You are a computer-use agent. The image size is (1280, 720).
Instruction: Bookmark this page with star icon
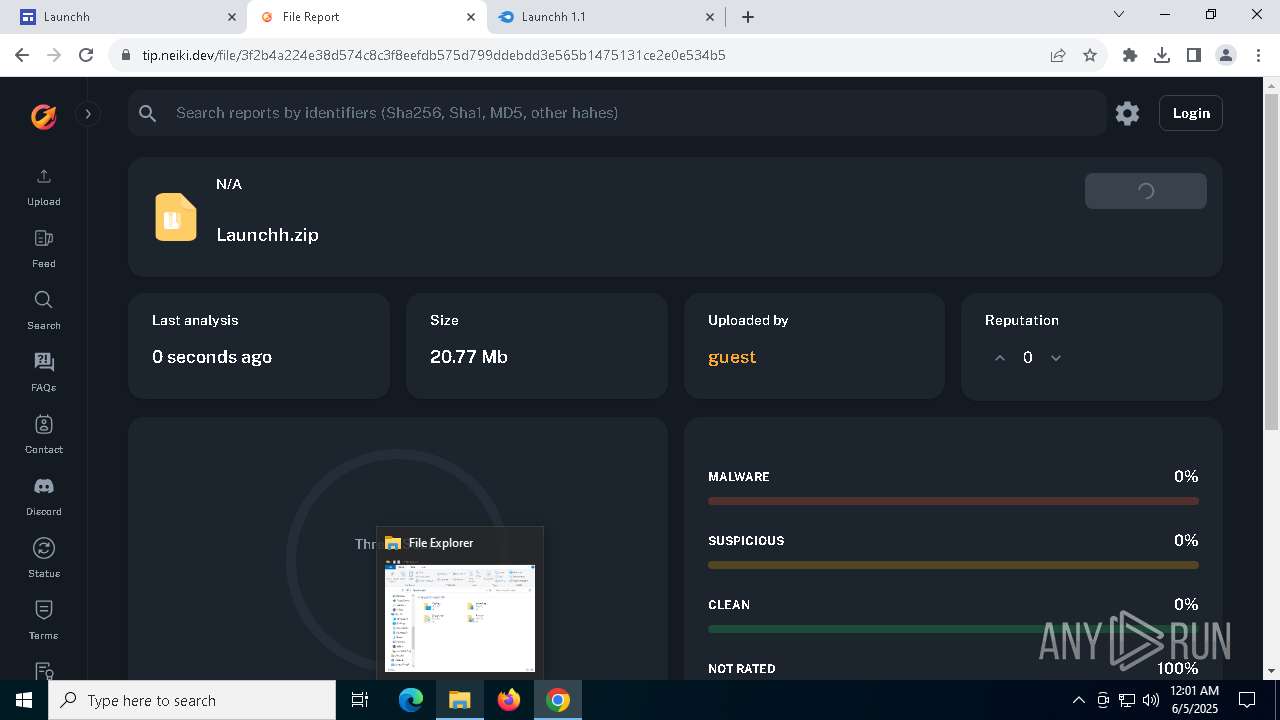pos(1090,55)
